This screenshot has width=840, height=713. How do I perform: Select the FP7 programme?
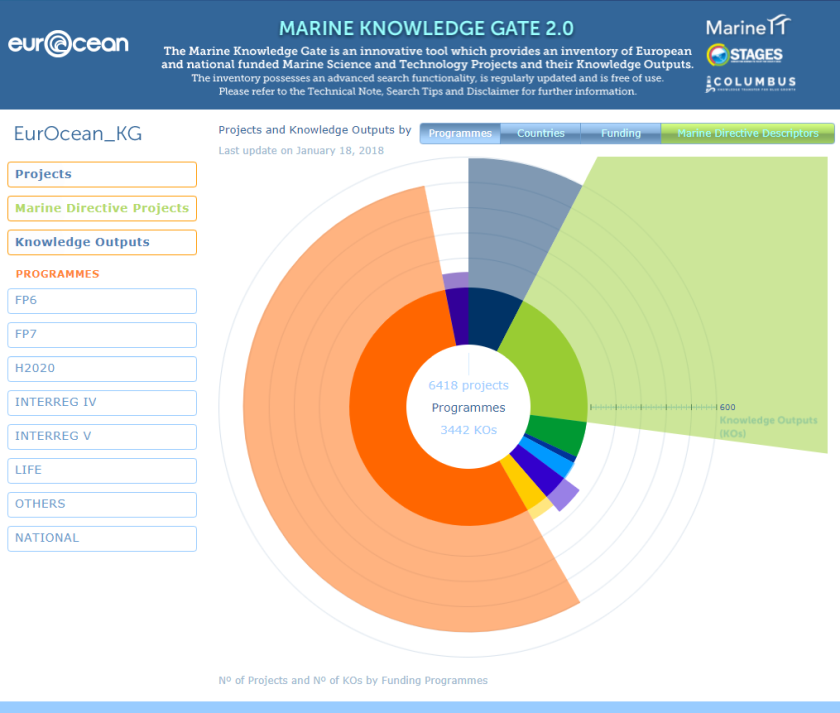pyautogui.click(x=102, y=335)
